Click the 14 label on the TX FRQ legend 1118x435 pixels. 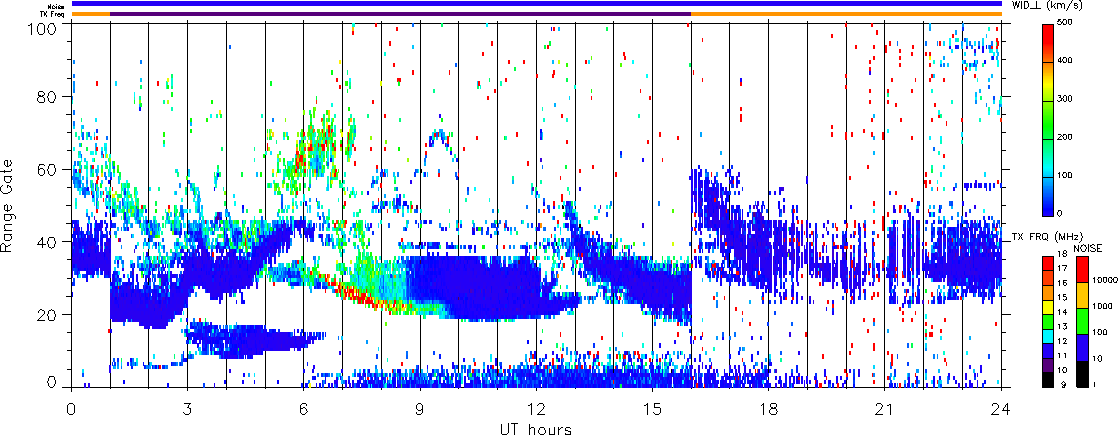pyautogui.click(x=1062, y=312)
